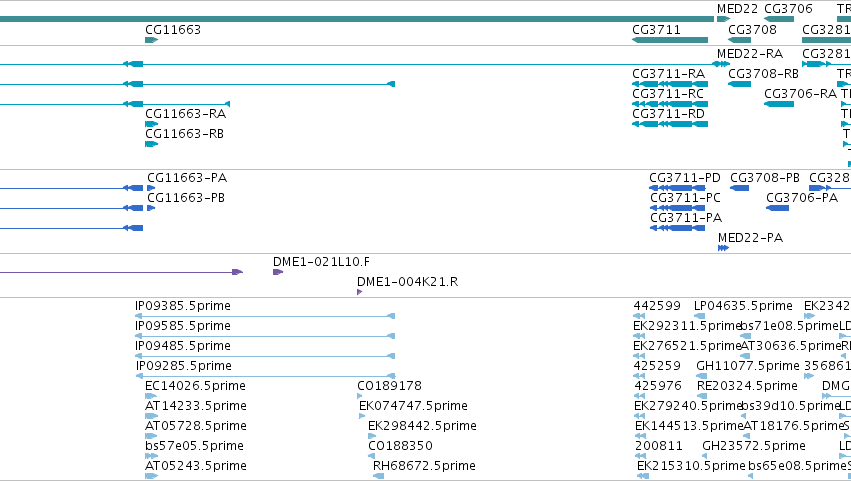The height and width of the screenshot is (481, 851).
Task: Select the CO189178 EST feature label
Action: 389,385
